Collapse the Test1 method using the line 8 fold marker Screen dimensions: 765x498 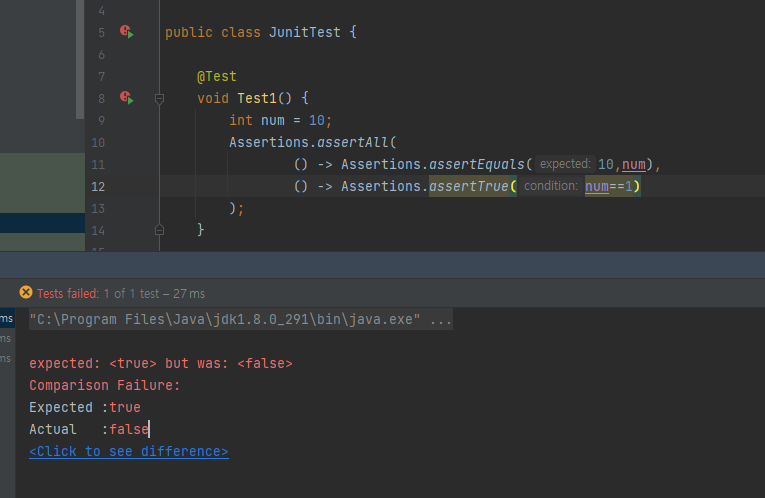159,99
